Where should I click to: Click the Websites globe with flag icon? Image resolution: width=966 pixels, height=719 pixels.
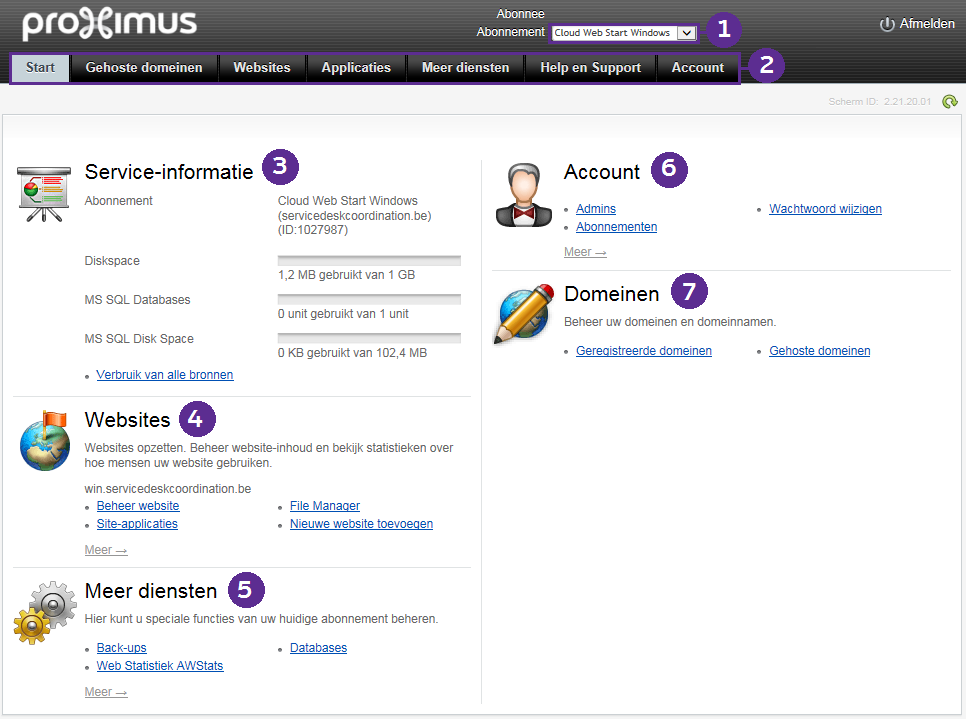tap(45, 440)
